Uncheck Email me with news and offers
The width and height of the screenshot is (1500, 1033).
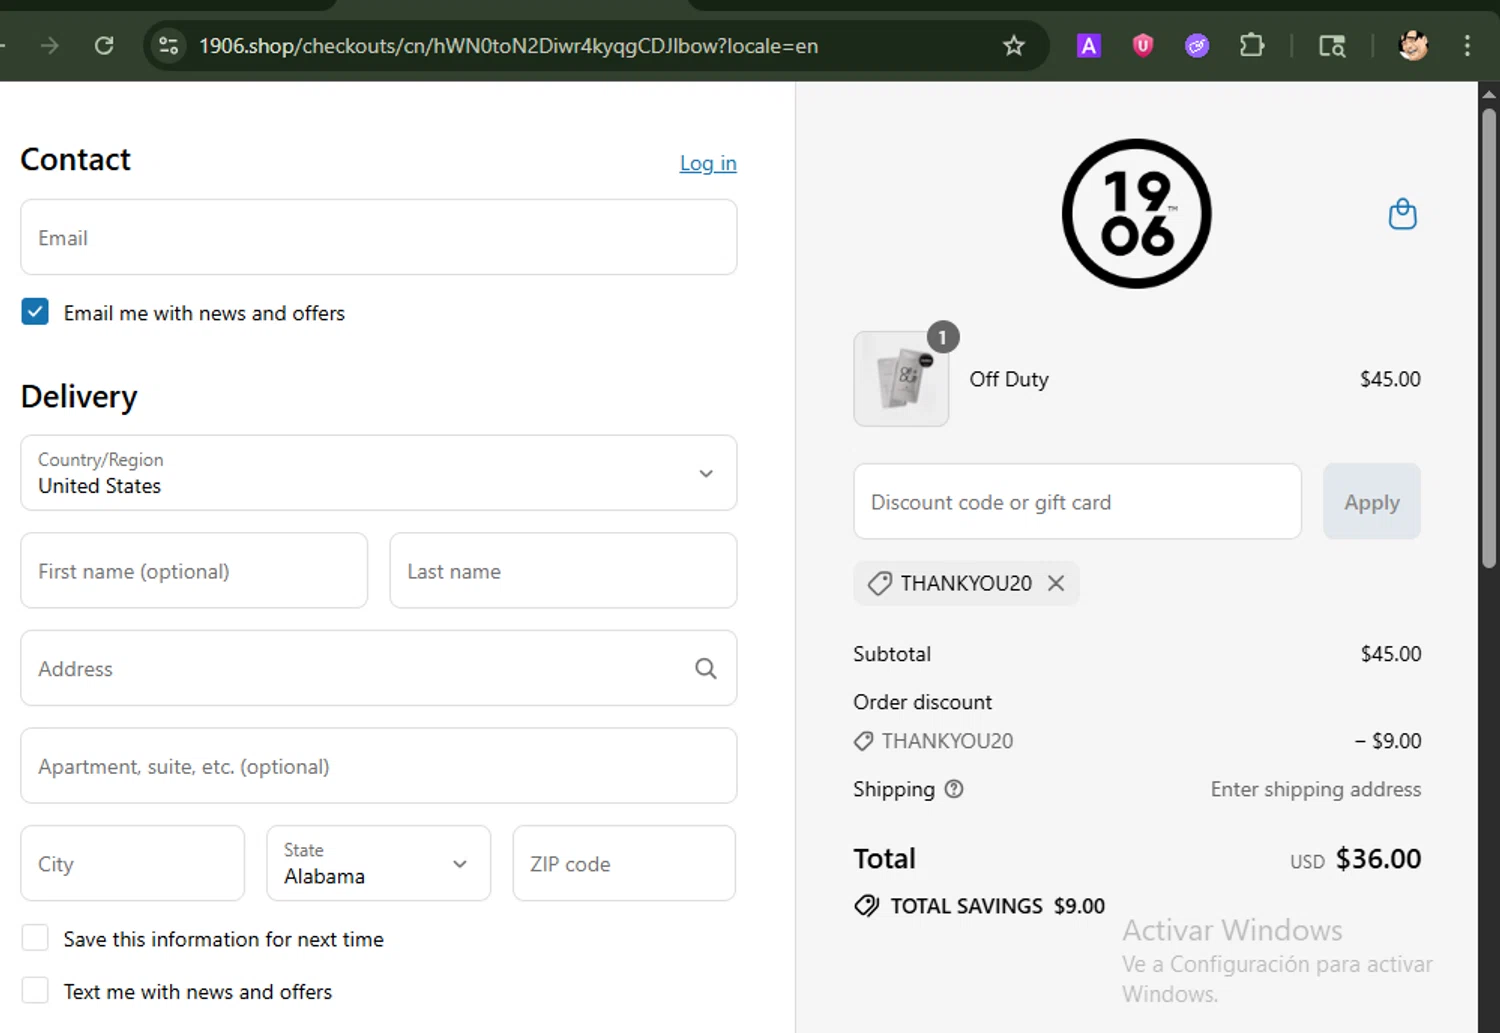(x=35, y=312)
